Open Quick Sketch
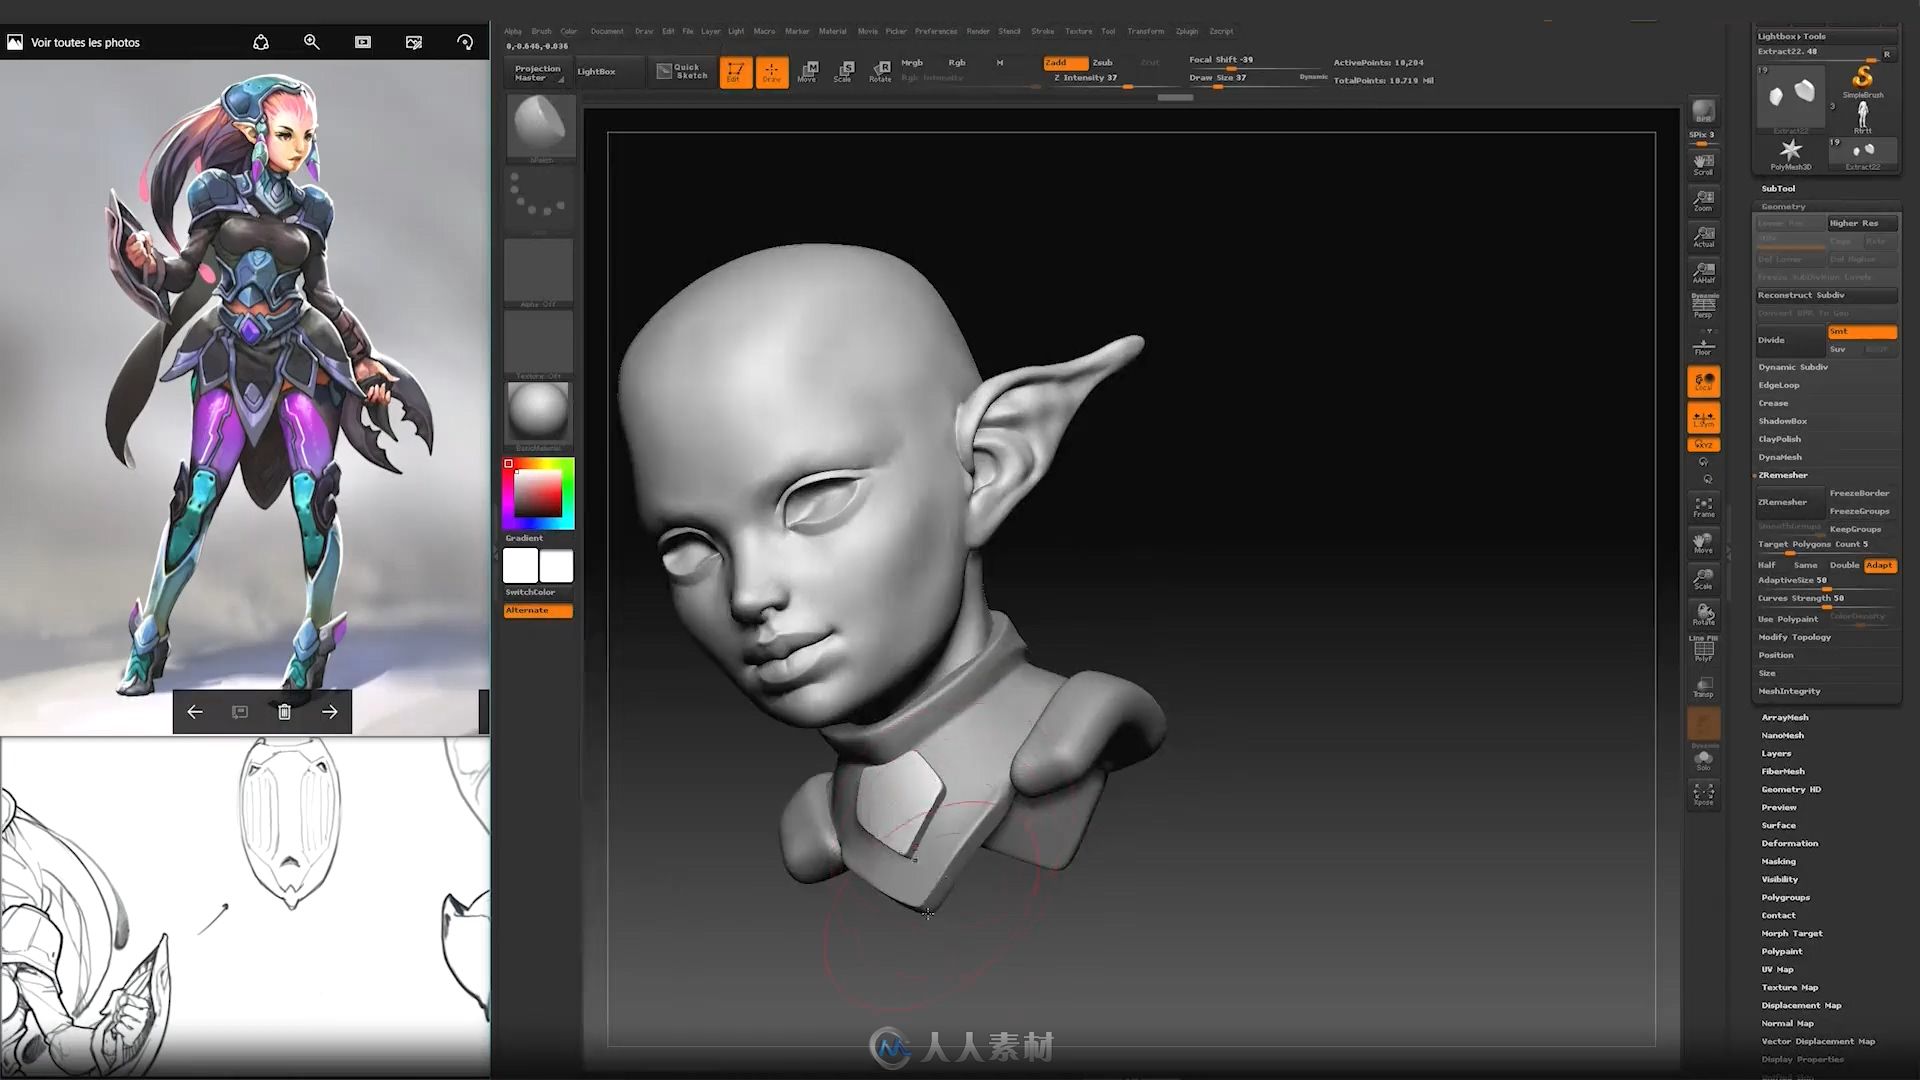The image size is (1920, 1080). click(x=682, y=71)
